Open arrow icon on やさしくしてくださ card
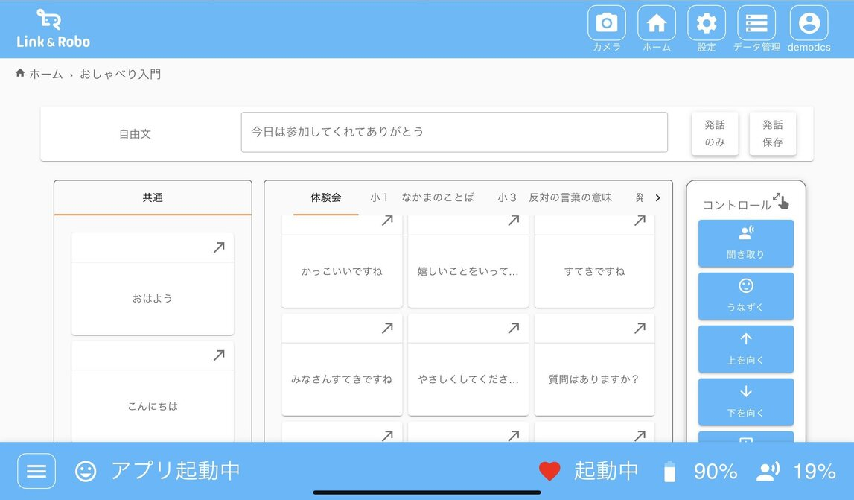Screen dimensions: 854x500 (x=514, y=328)
